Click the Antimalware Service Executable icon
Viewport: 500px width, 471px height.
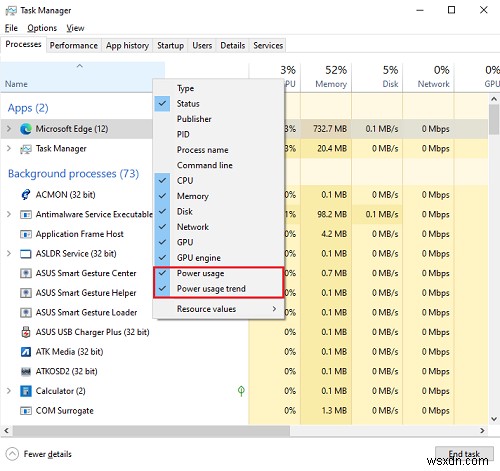(x=26, y=214)
